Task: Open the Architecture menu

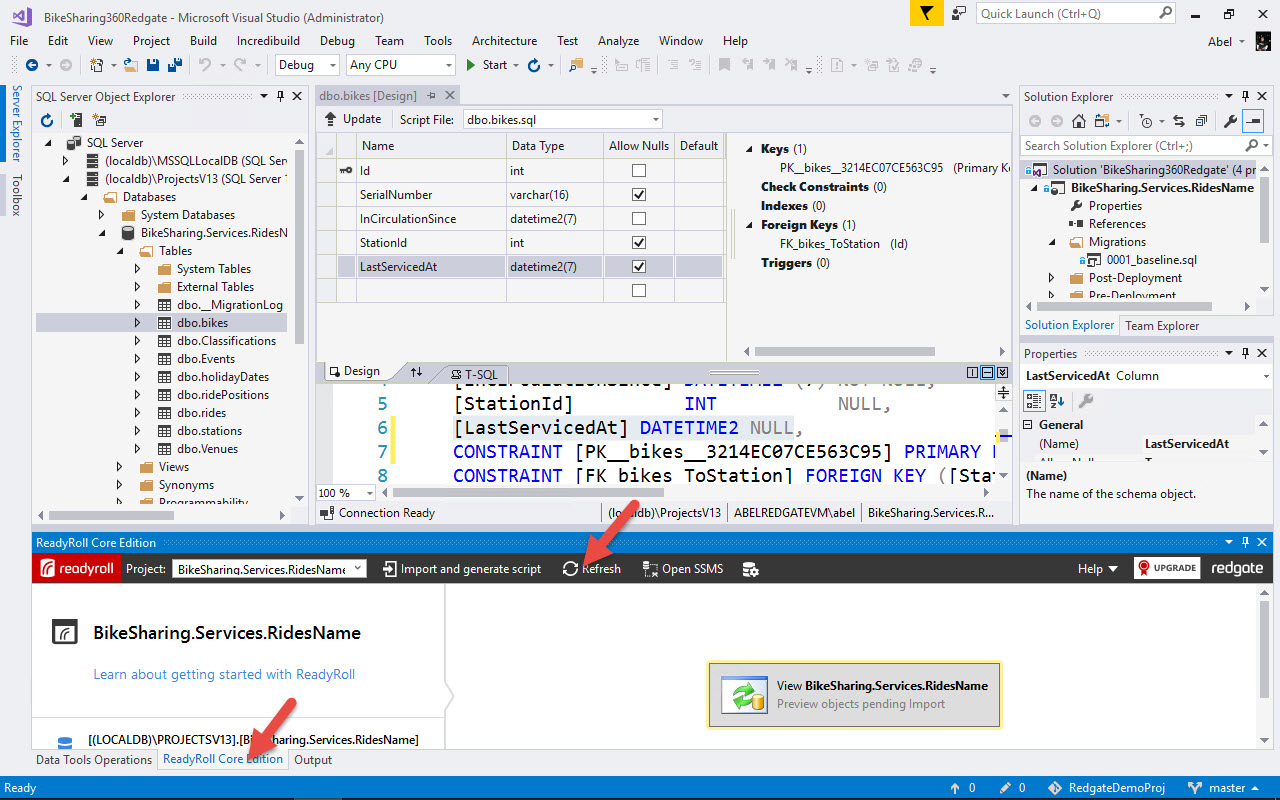Action: pos(504,41)
